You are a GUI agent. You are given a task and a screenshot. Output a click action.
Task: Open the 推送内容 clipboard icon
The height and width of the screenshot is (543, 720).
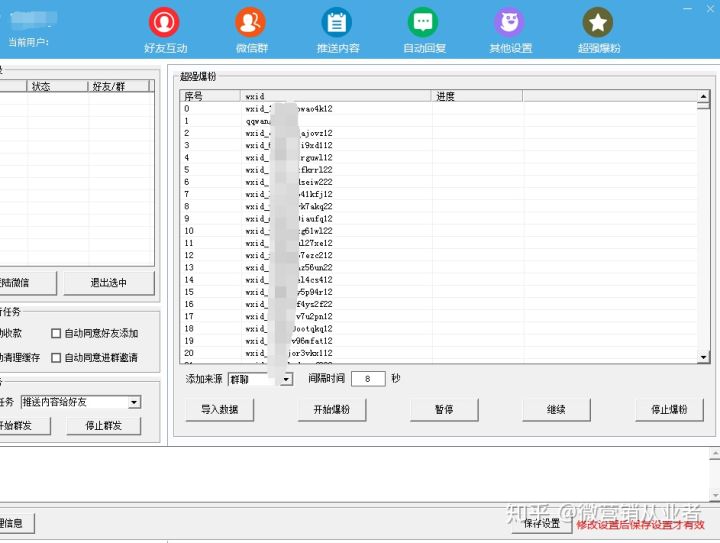tap(337, 22)
